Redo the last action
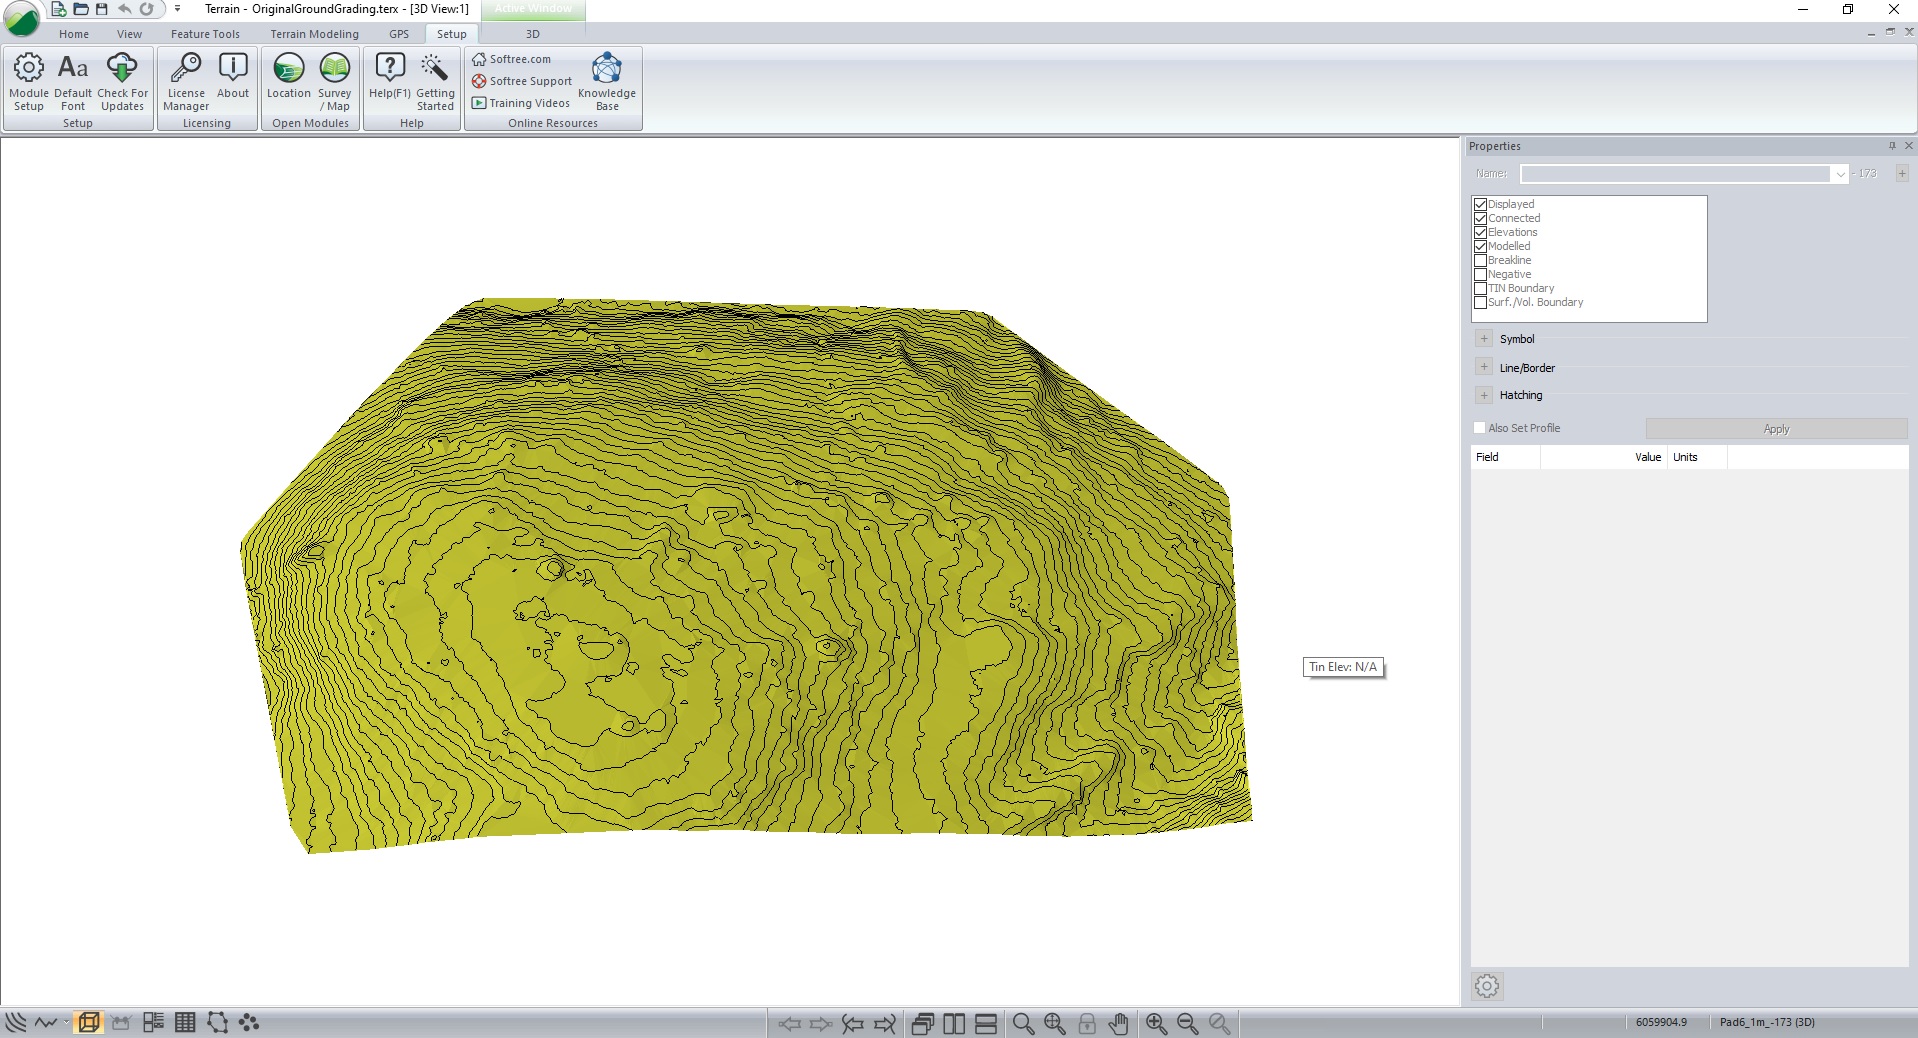Image resolution: width=1918 pixels, height=1038 pixels. 146,9
